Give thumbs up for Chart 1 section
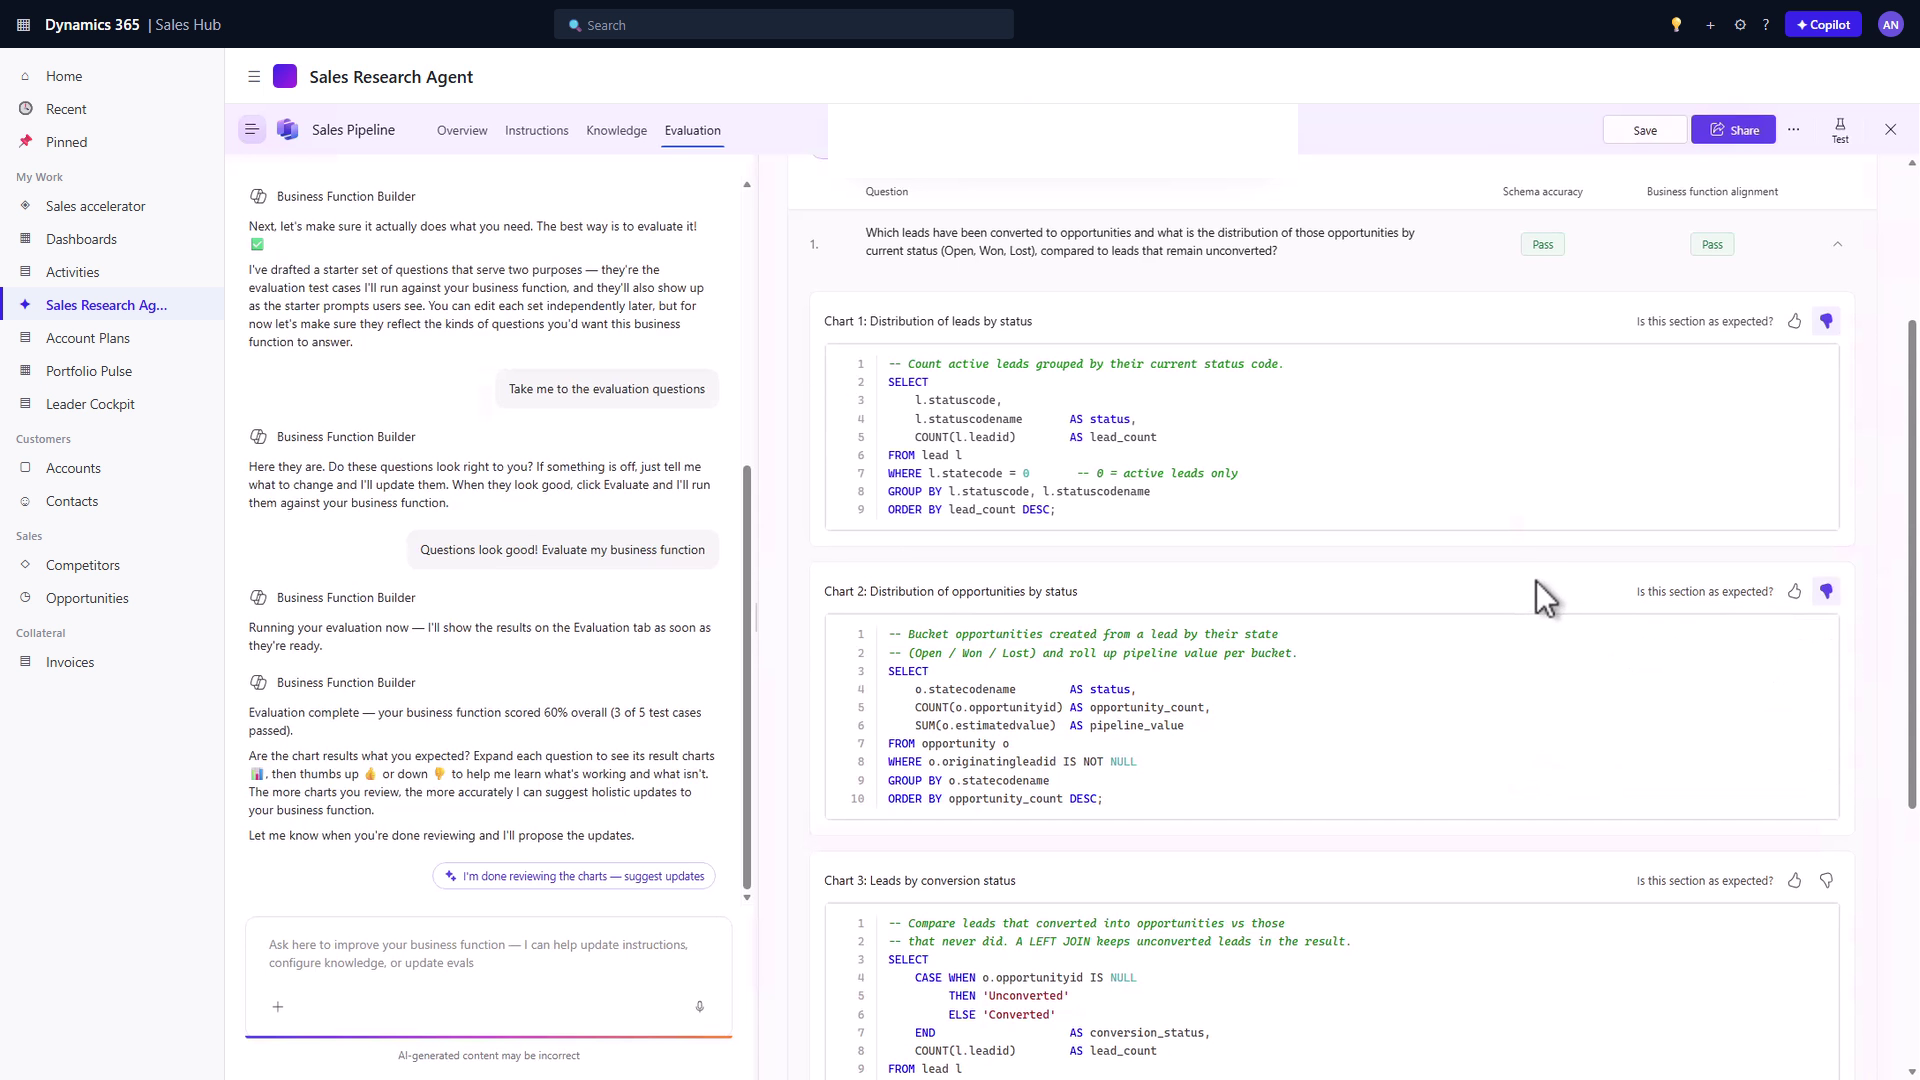Viewport: 1920px width, 1080px height. click(x=1795, y=321)
